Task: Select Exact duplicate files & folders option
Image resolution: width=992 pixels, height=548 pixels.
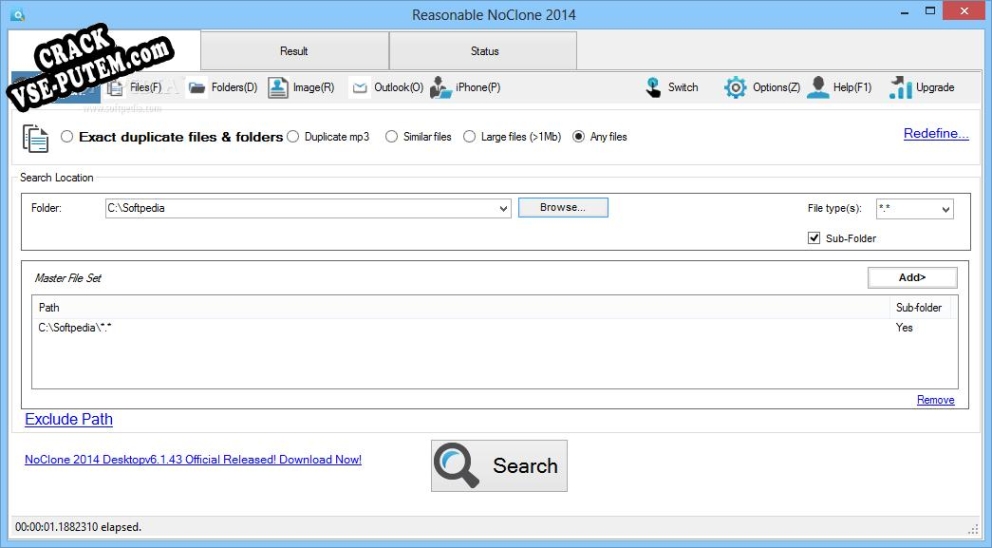Action: [67, 137]
